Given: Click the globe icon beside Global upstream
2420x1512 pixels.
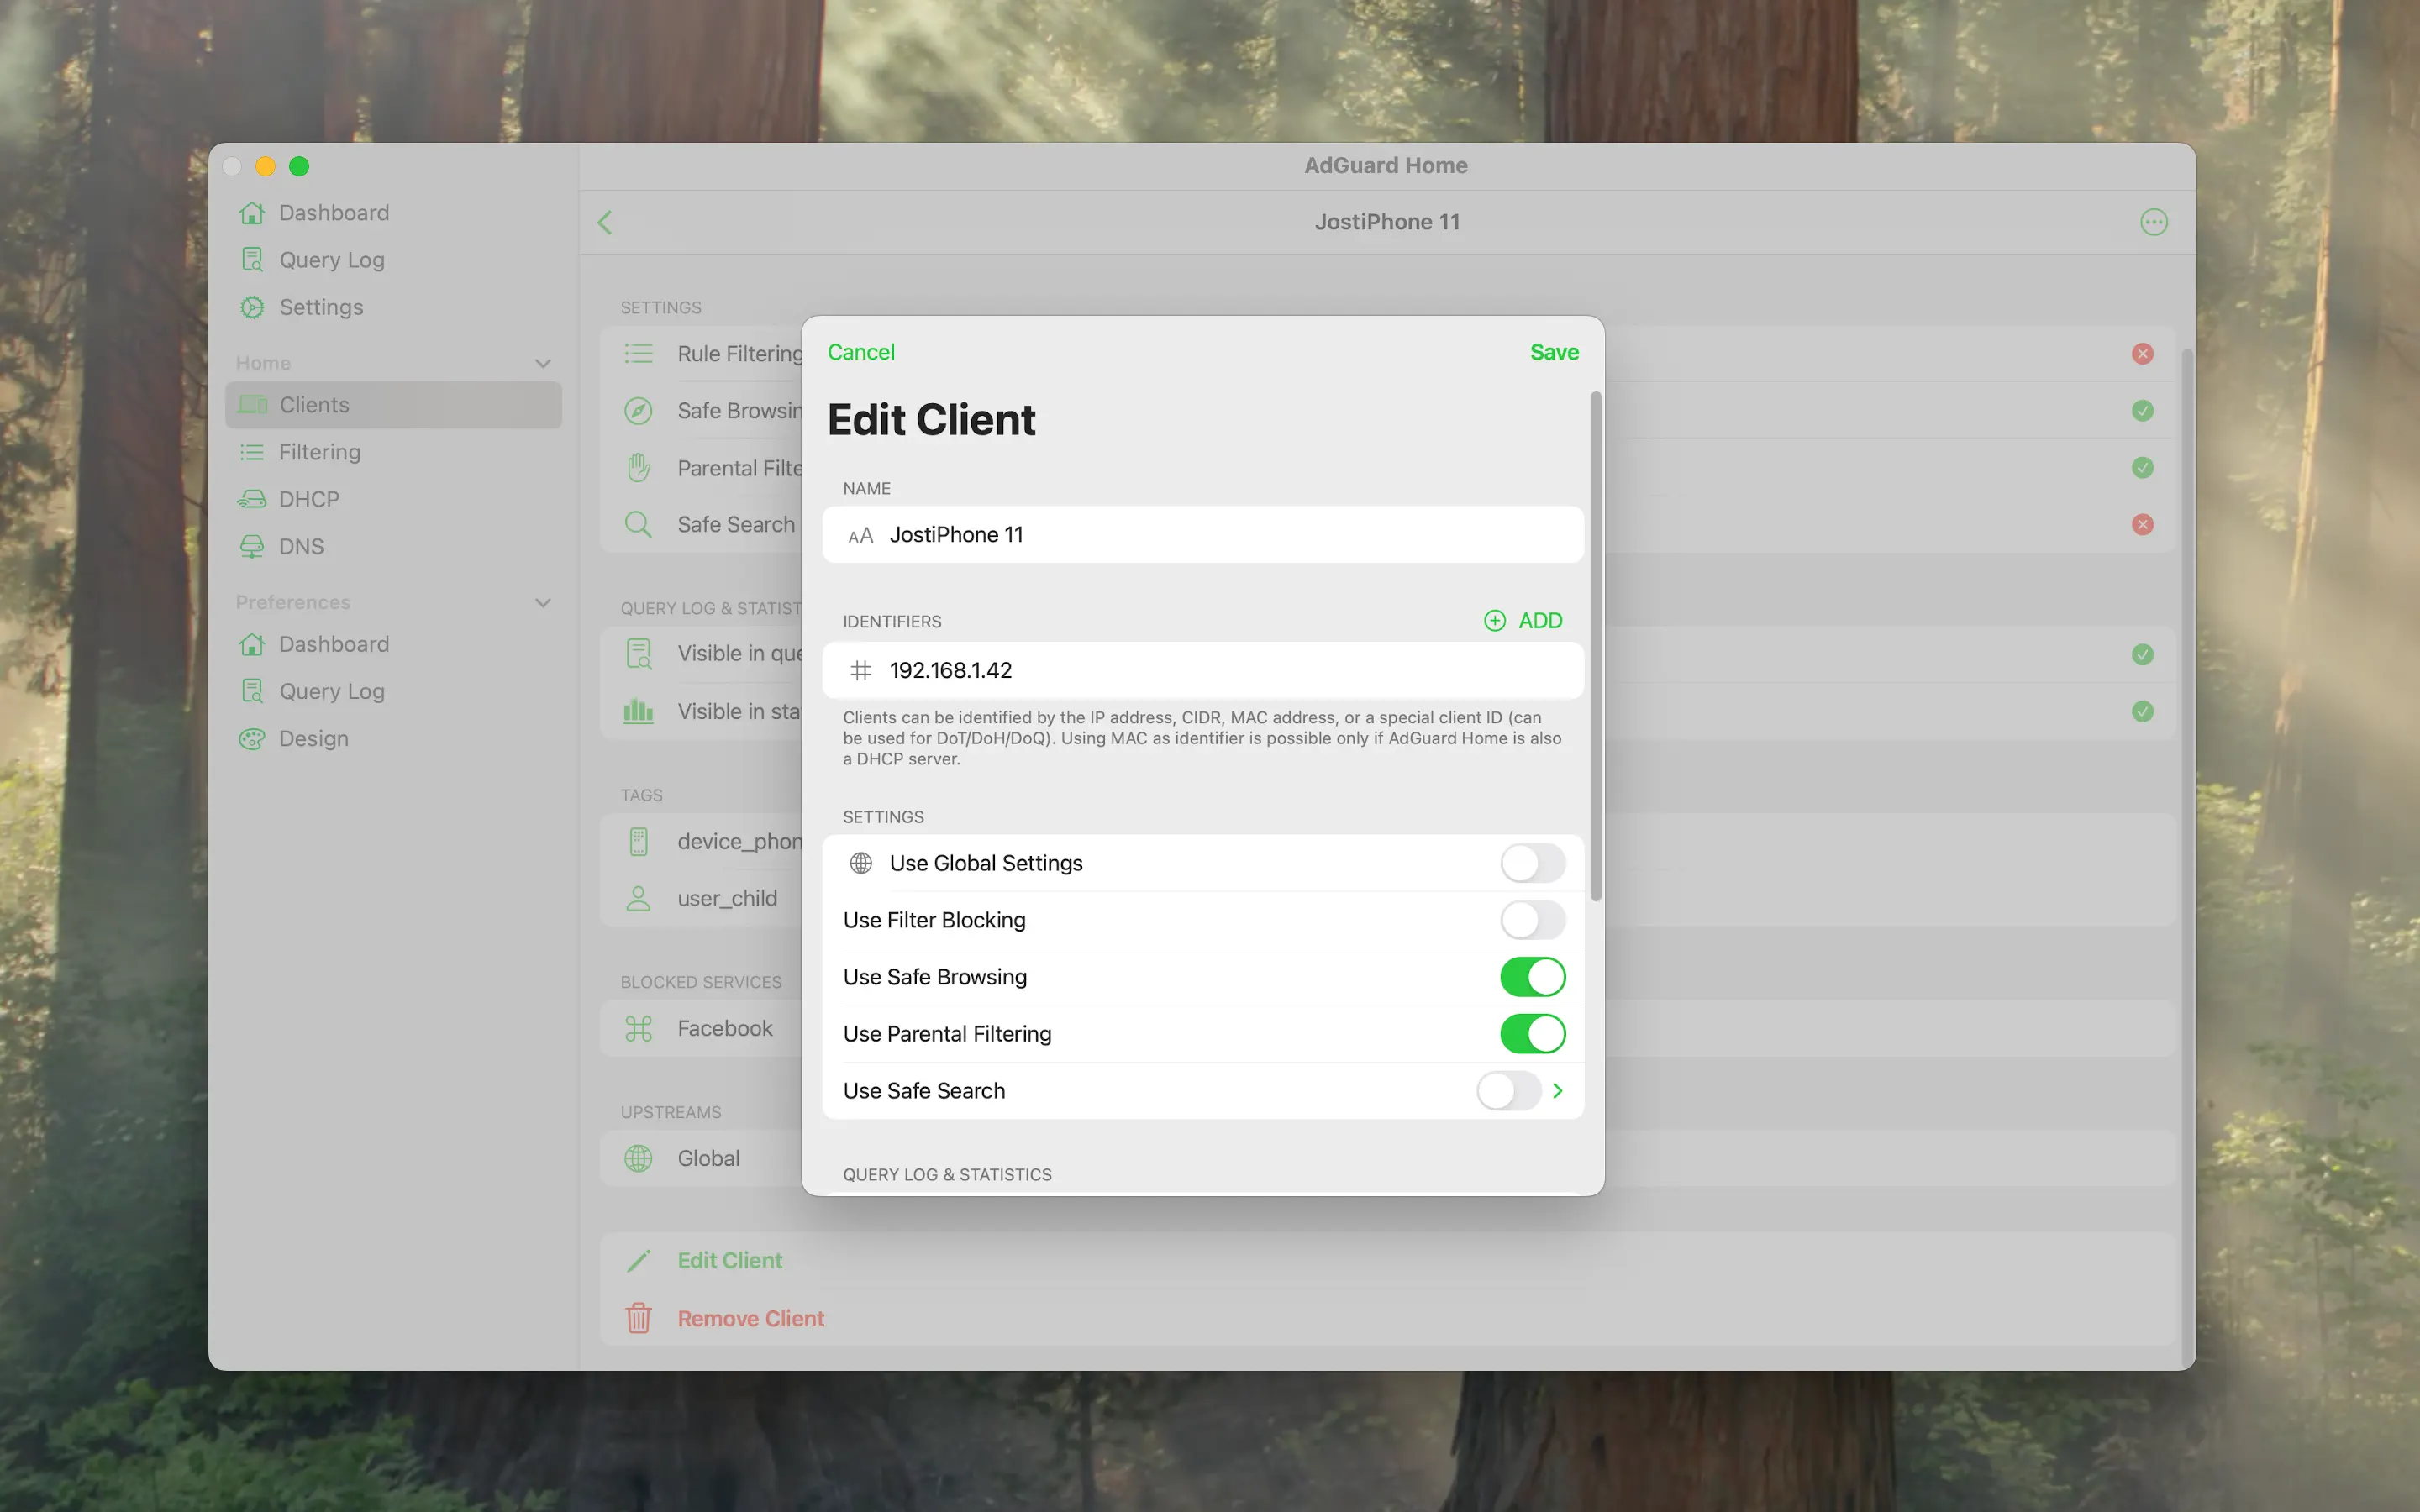Looking at the screenshot, I should click(x=638, y=1158).
